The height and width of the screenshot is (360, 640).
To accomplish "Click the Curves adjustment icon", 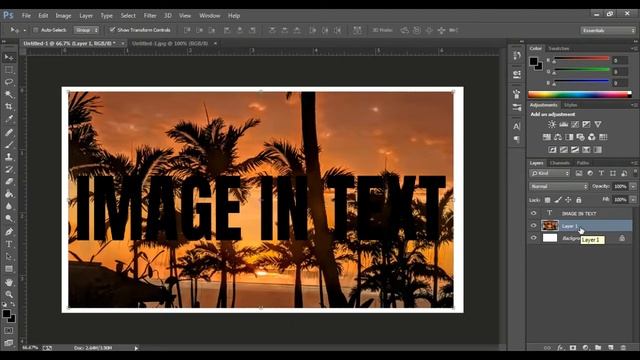I will [575, 124].
